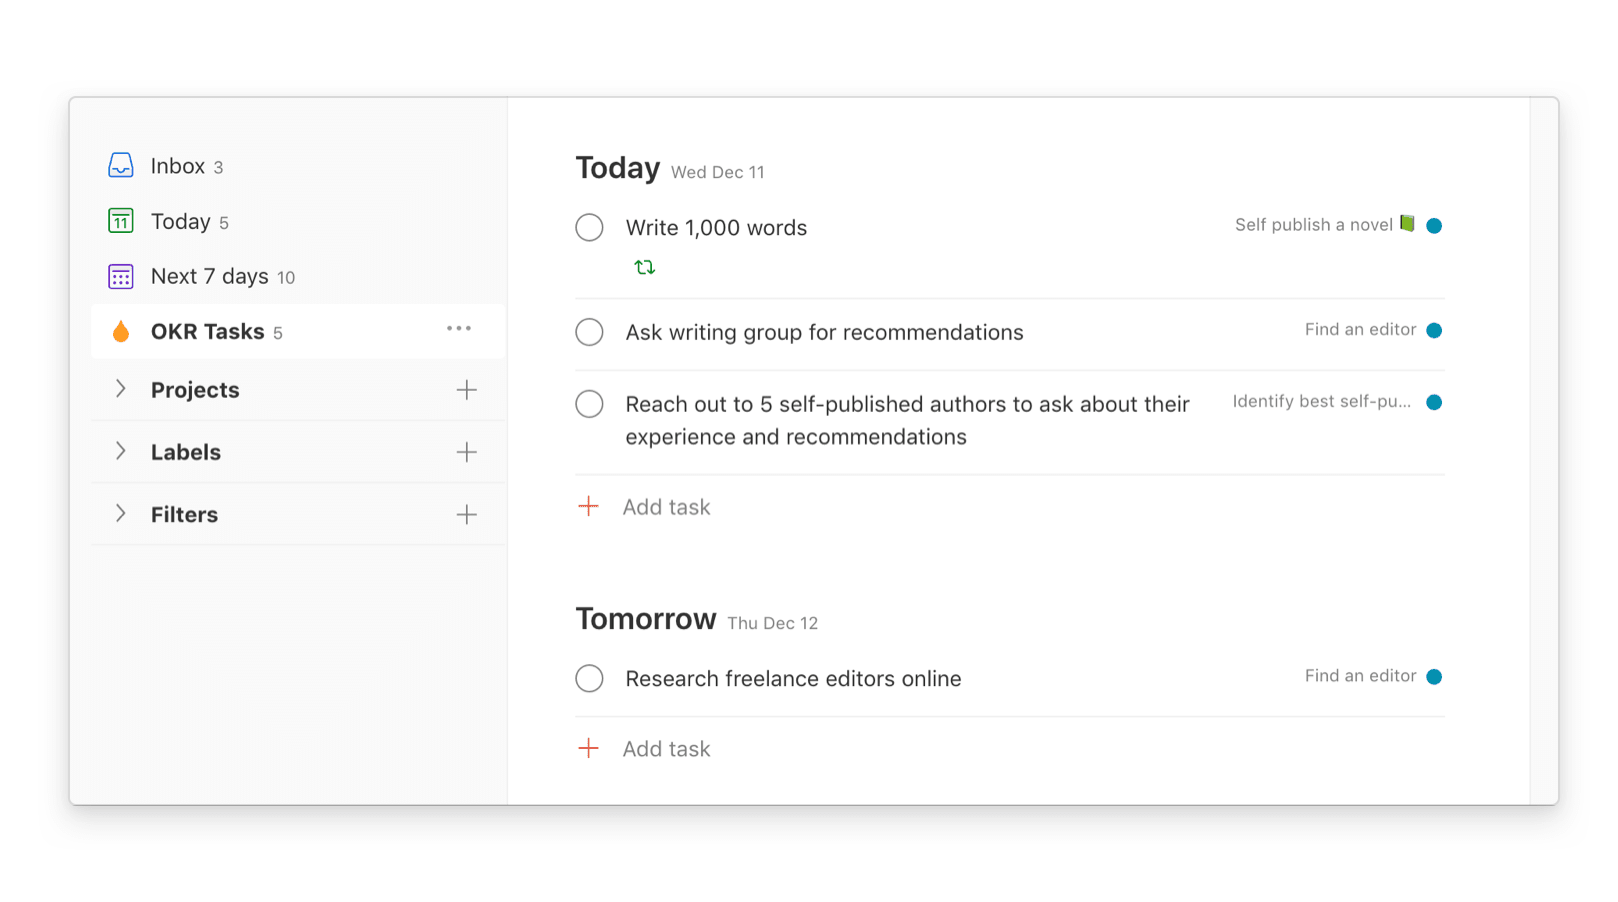The width and height of the screenshot is (1618, 902).
Task: Open the OKR Tasks options menu (three dots)
Action: point(459,329)
